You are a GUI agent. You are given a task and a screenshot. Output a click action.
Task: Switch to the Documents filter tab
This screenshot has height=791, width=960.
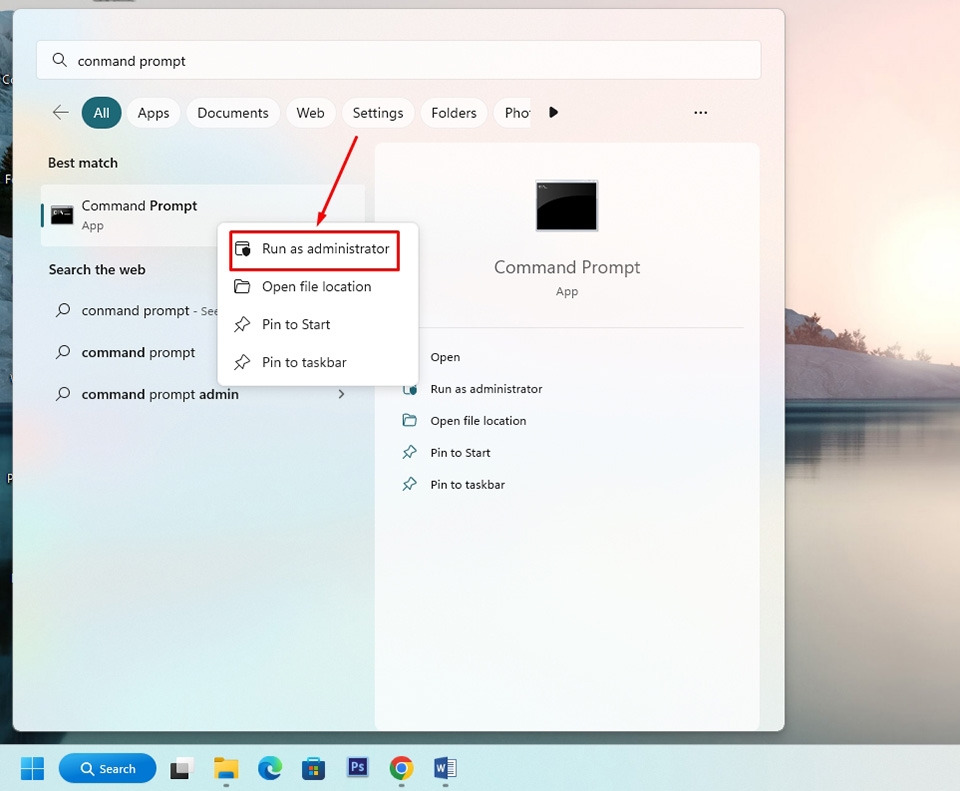[232, 112]
